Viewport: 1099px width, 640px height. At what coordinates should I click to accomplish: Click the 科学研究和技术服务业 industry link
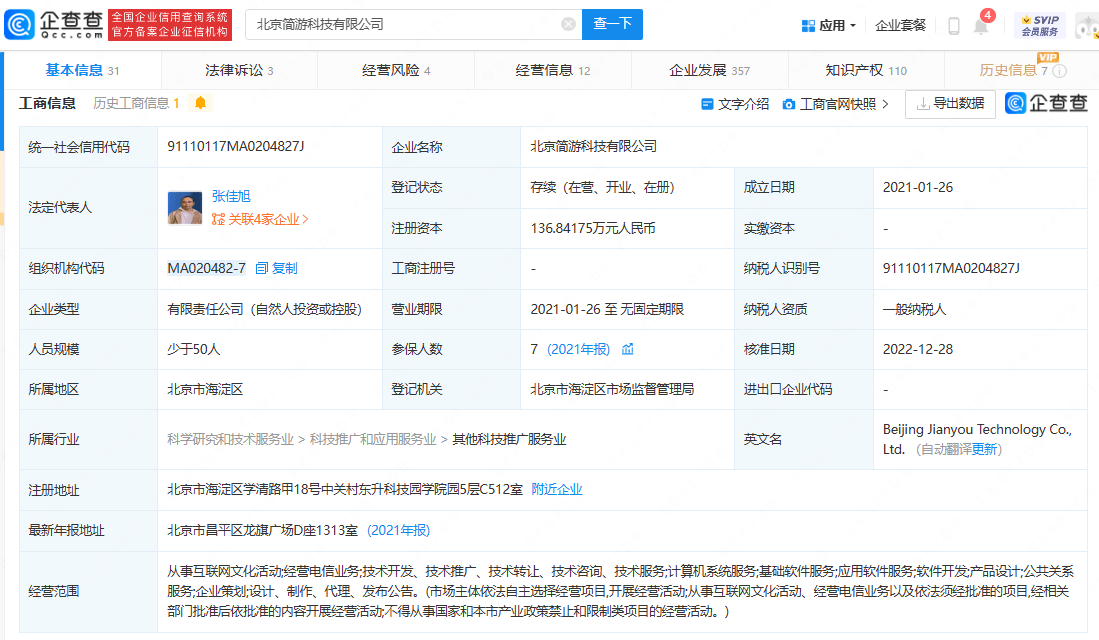click(x=230, y=440)
